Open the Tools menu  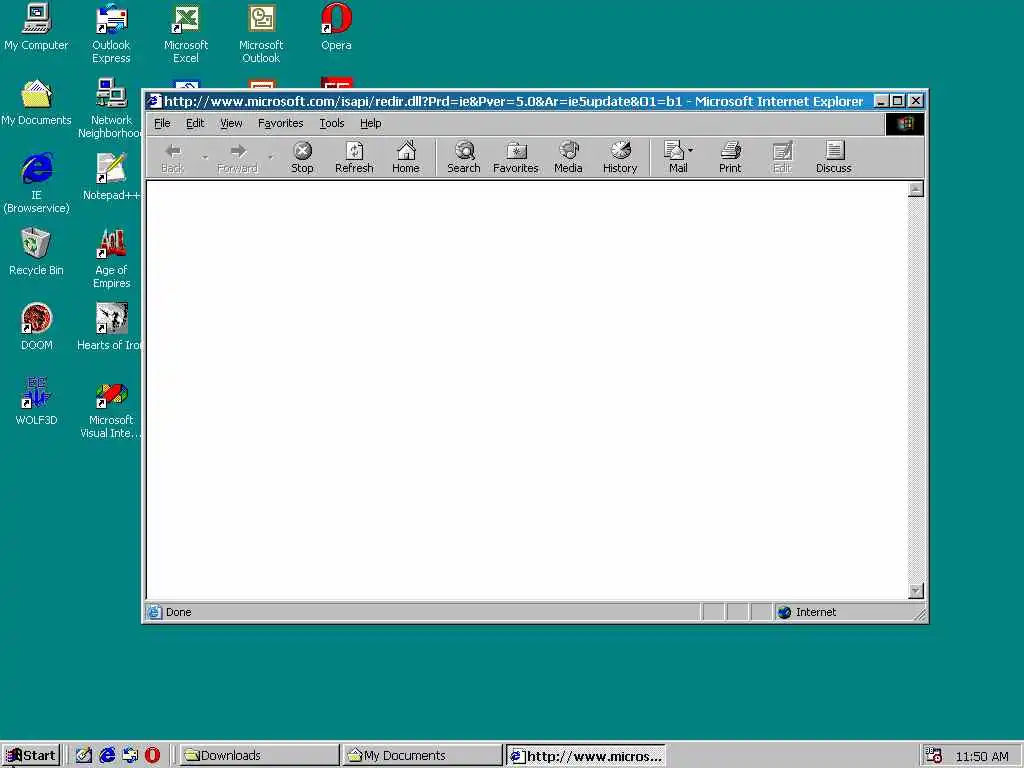pos(332,123)
